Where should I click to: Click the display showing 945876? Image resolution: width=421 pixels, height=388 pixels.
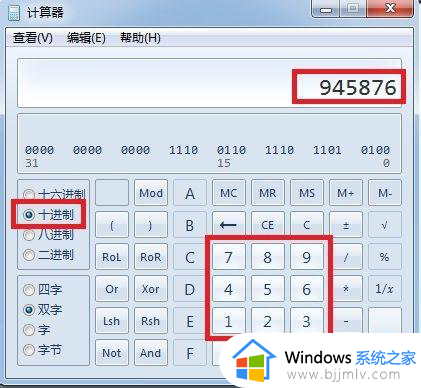(x=209, y=83)
